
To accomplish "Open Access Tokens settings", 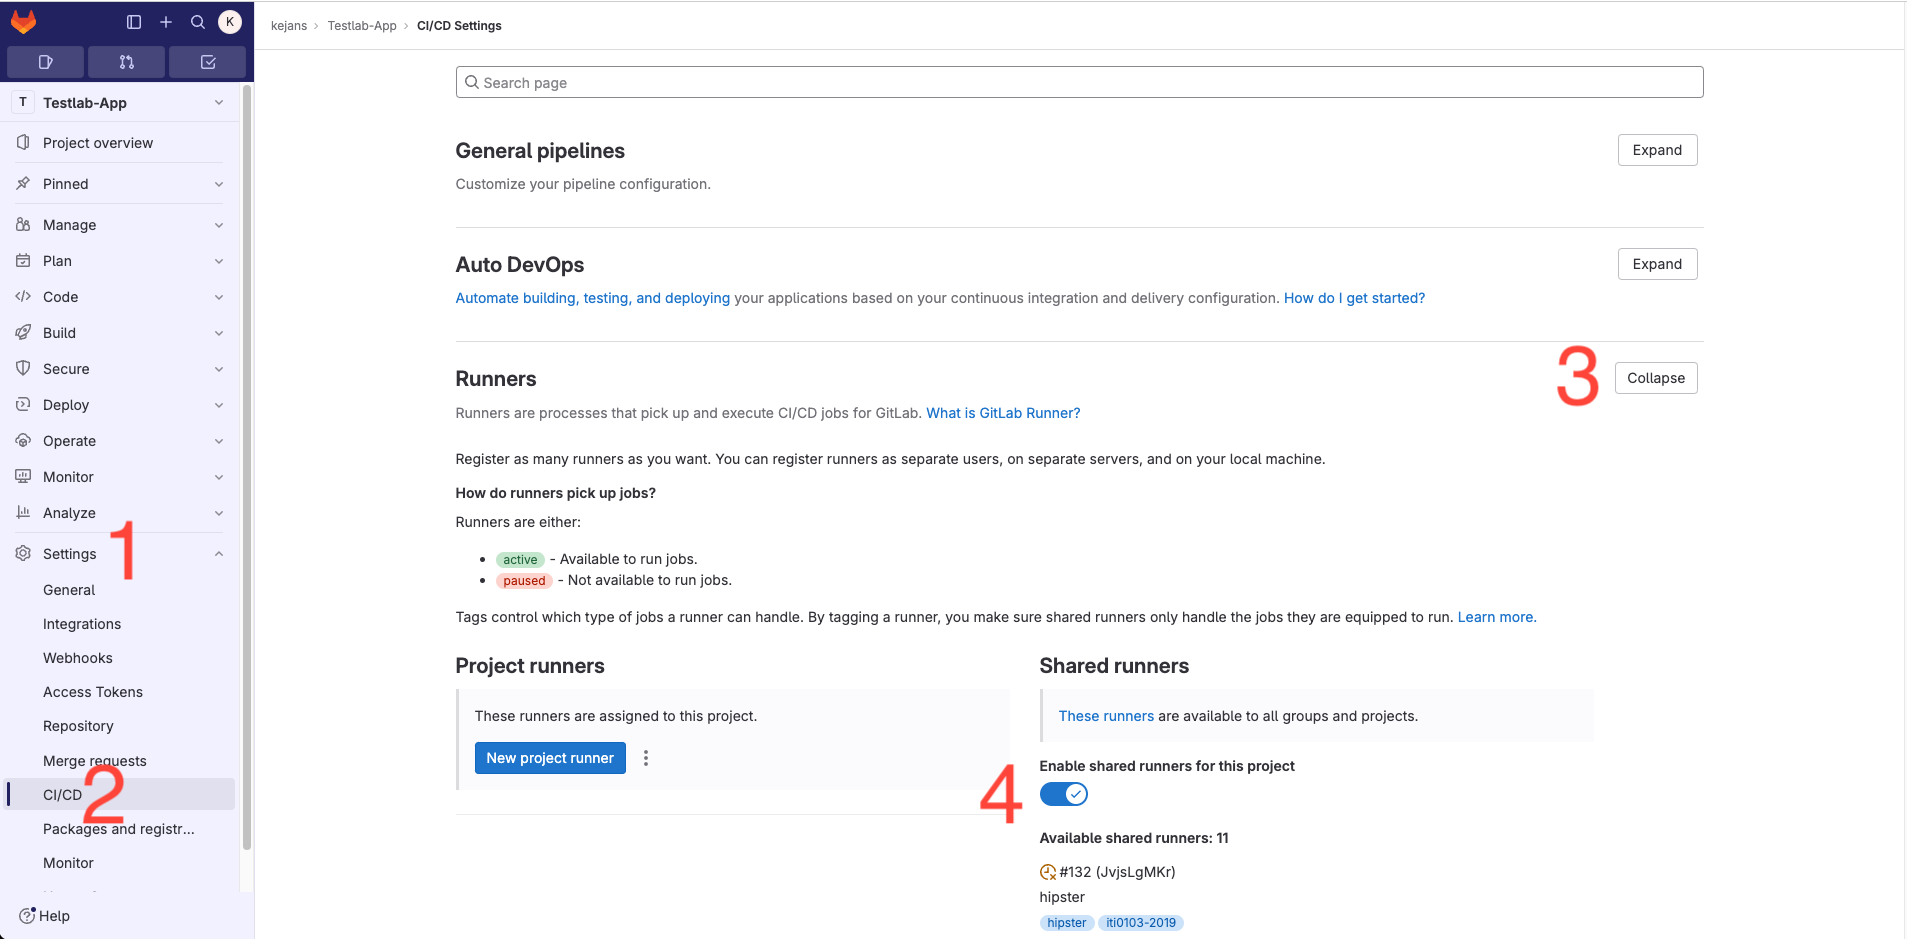I will pos(120,692).
